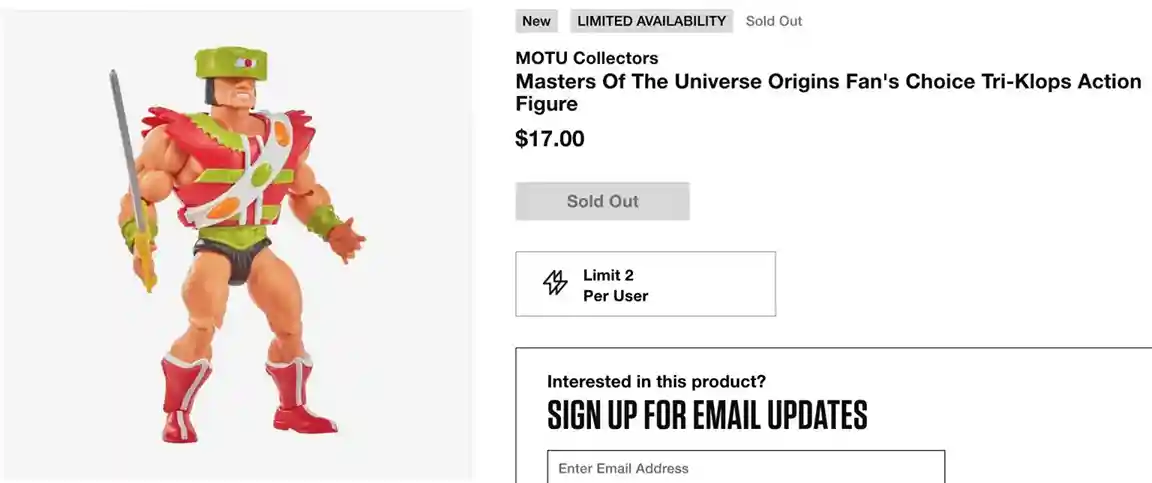Focus the Enter Email Address field
Image resolution: width=1152 pixels, height=483 pixels.
[745, 468]
